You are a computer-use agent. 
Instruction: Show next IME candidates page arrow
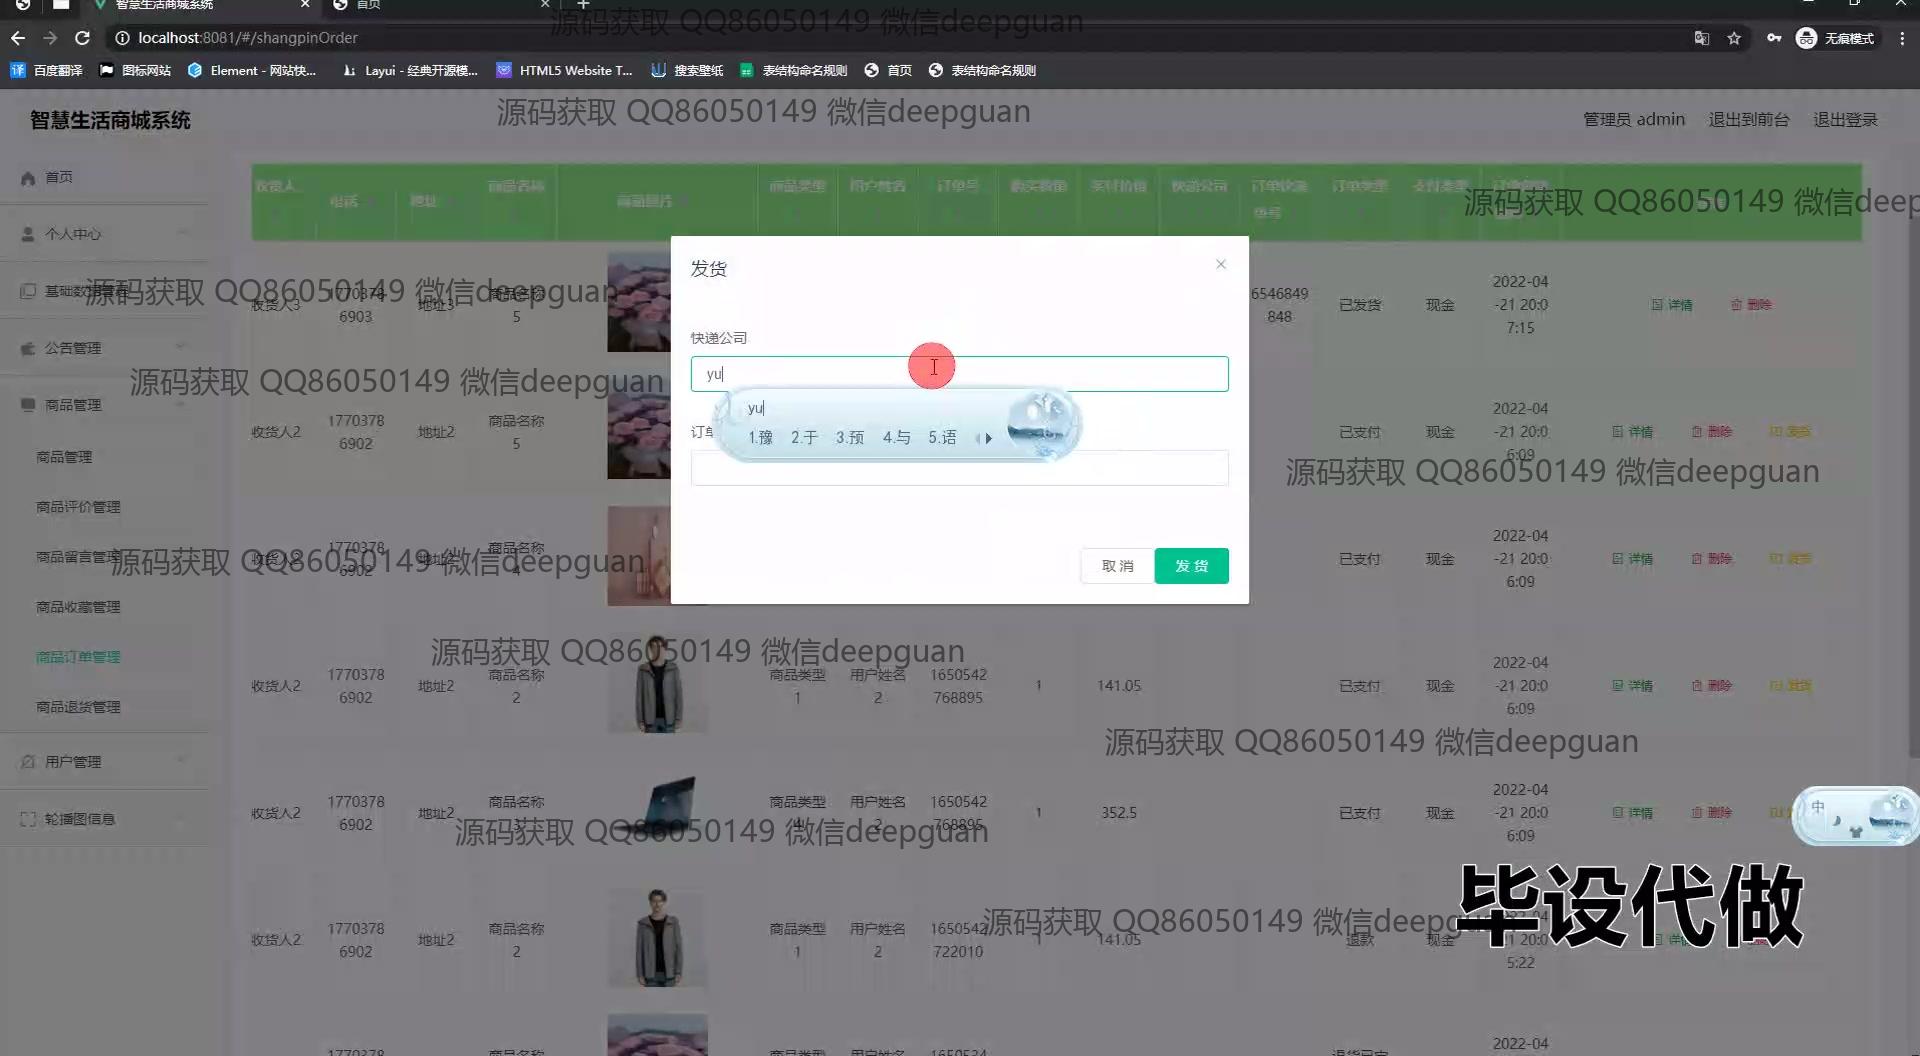989,438
